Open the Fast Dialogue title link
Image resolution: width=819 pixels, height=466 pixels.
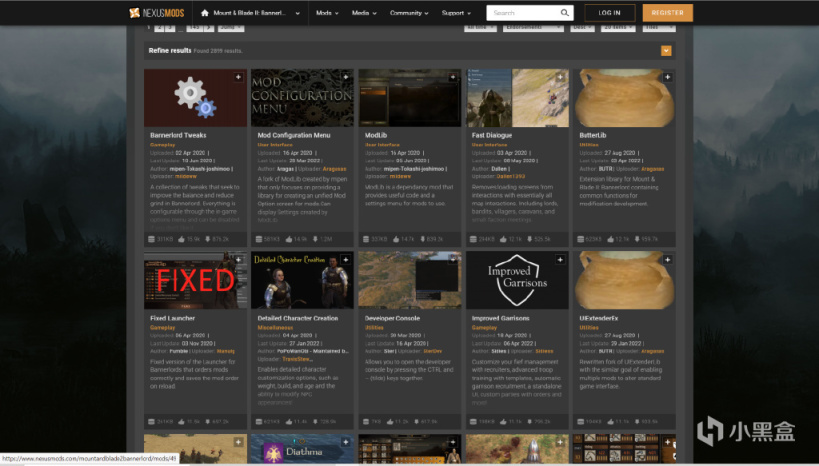click(x=492, y=135)
